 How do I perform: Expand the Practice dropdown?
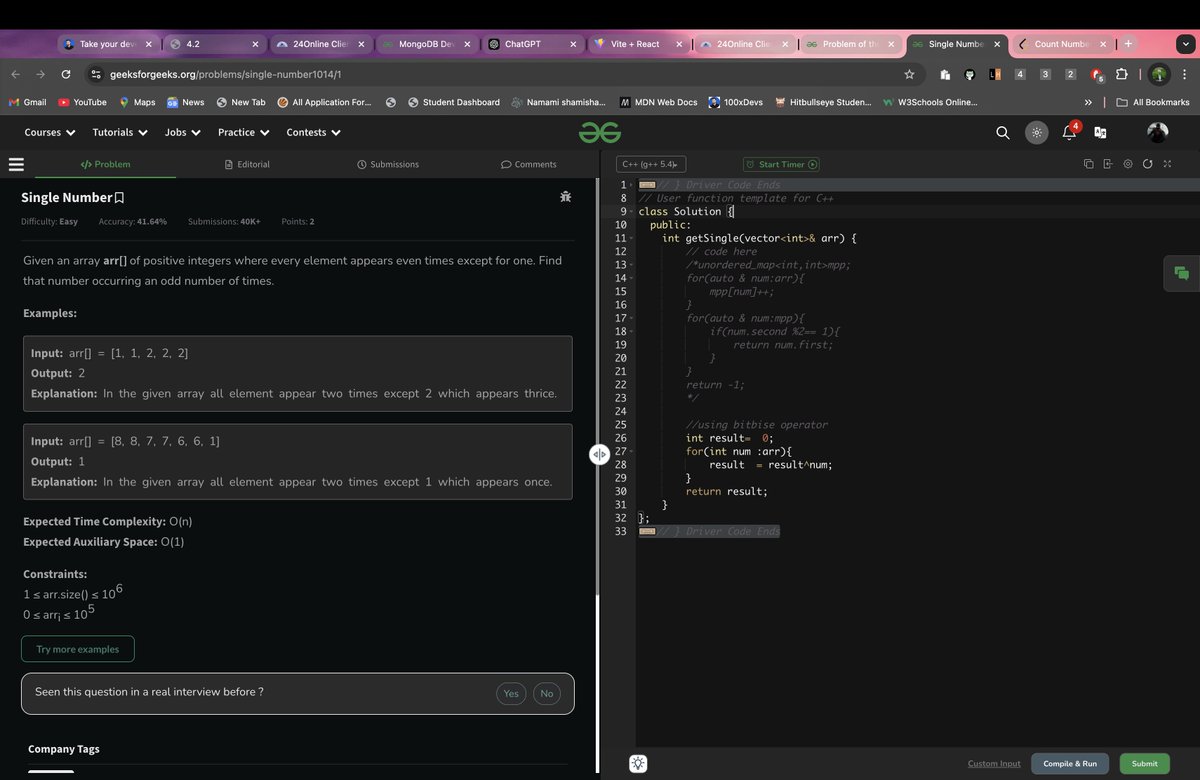(244, 132)
